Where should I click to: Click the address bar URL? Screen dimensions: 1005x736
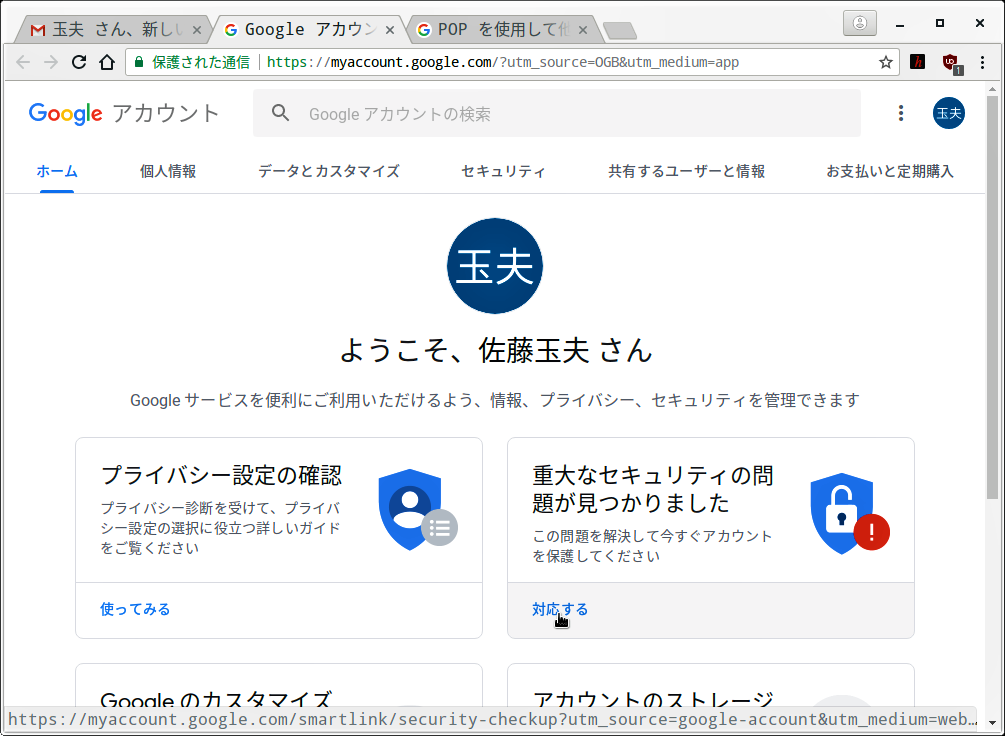[x=502, y=62]
